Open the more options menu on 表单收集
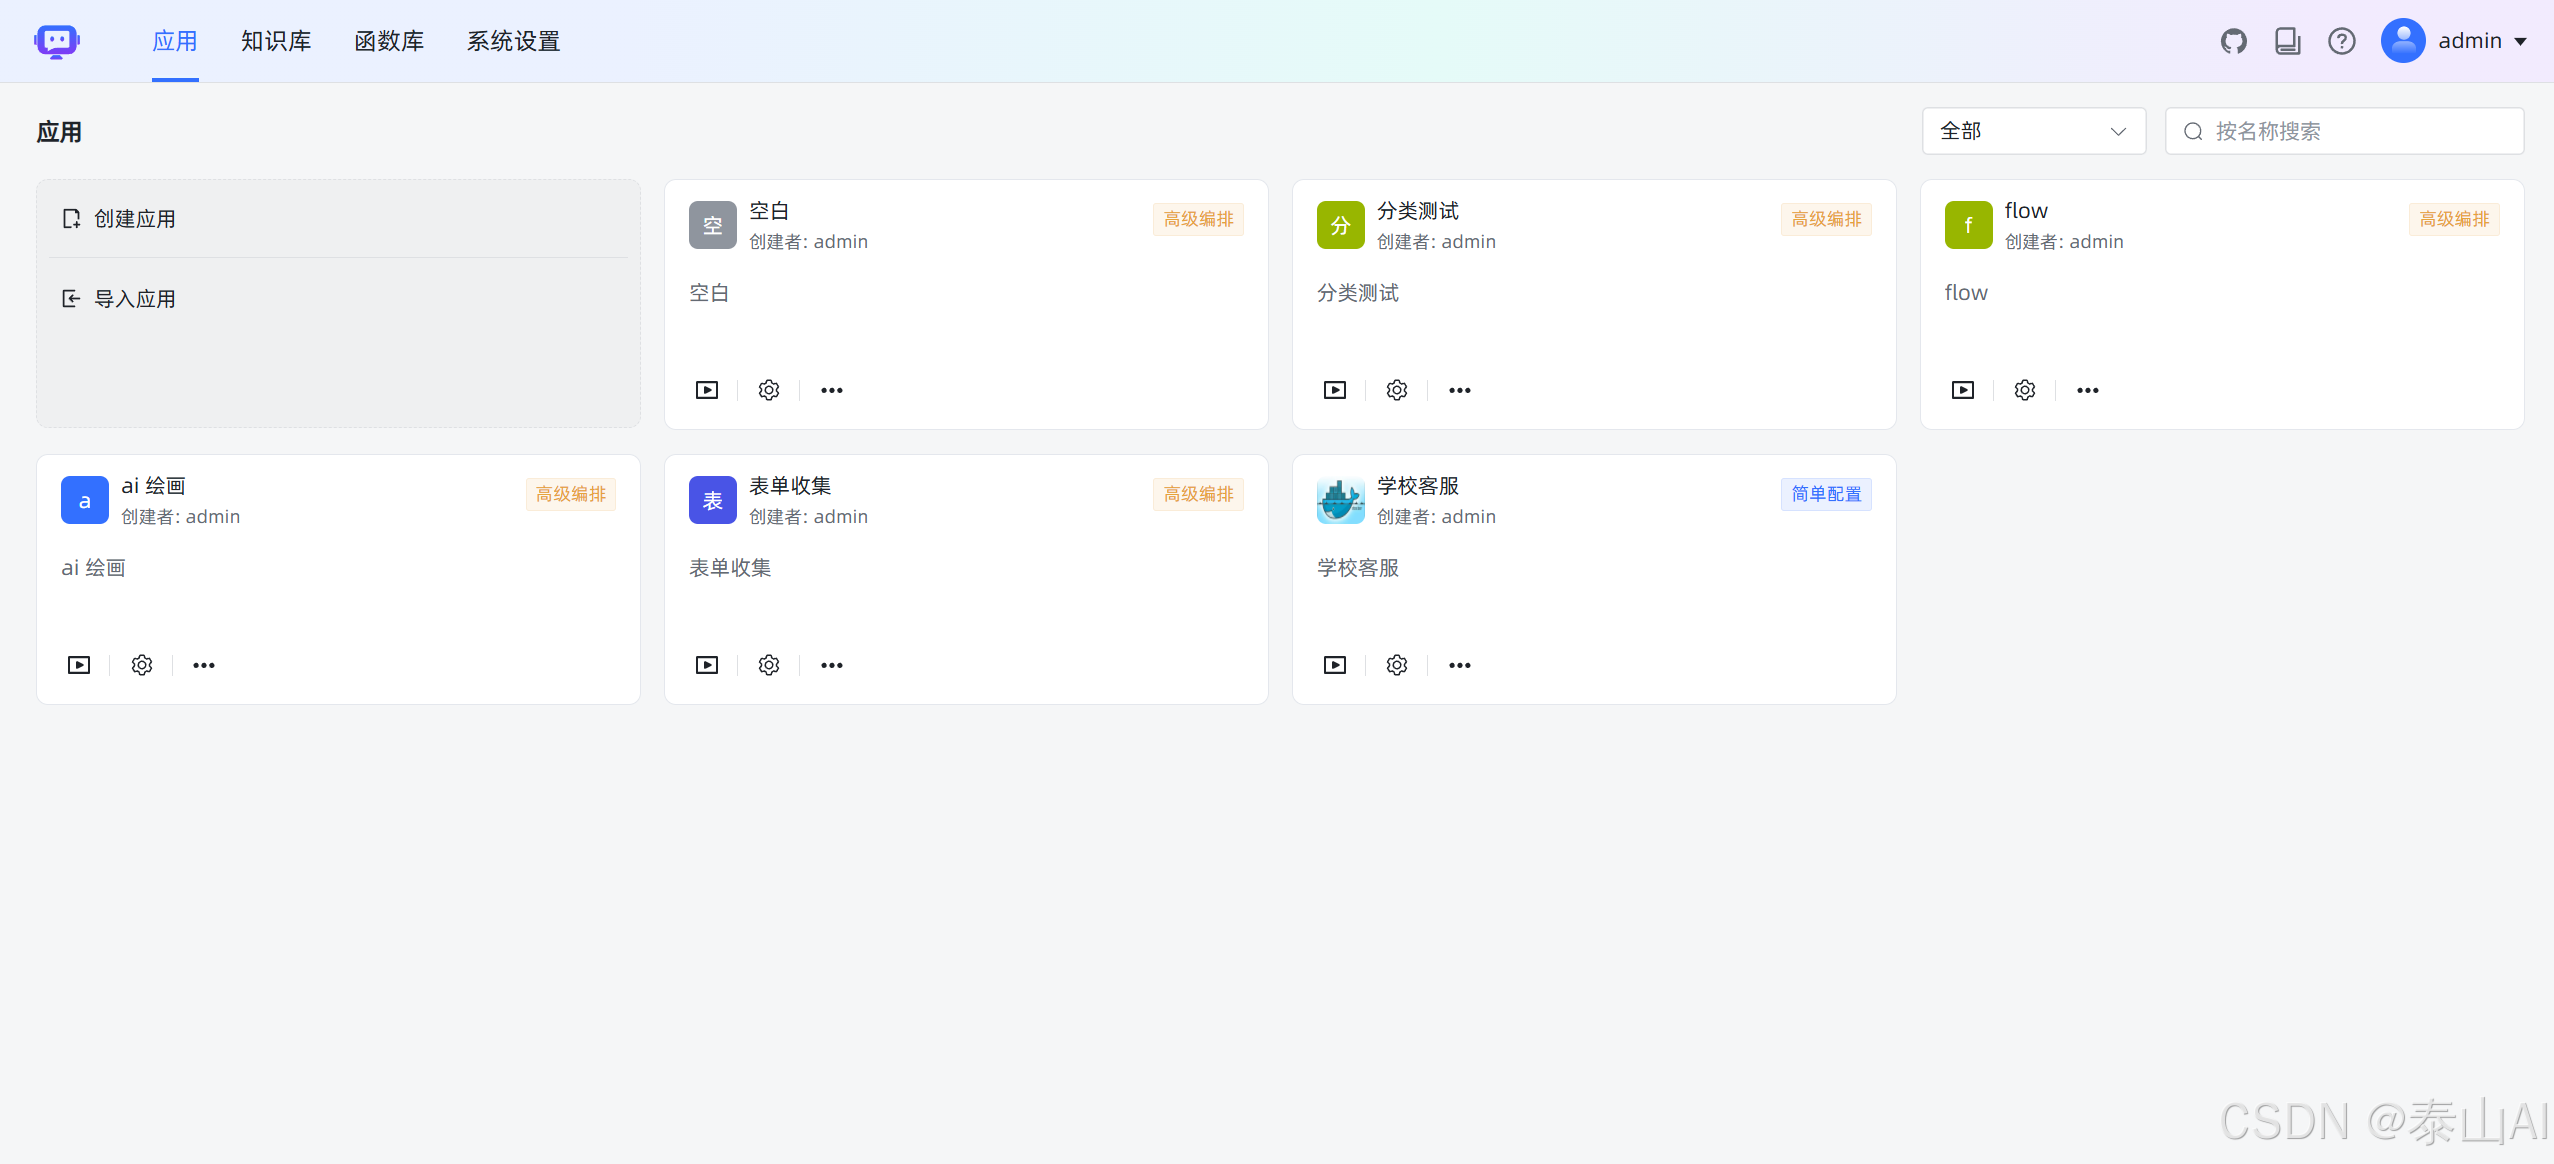2554x1164 pixels. tap(830, 664)
